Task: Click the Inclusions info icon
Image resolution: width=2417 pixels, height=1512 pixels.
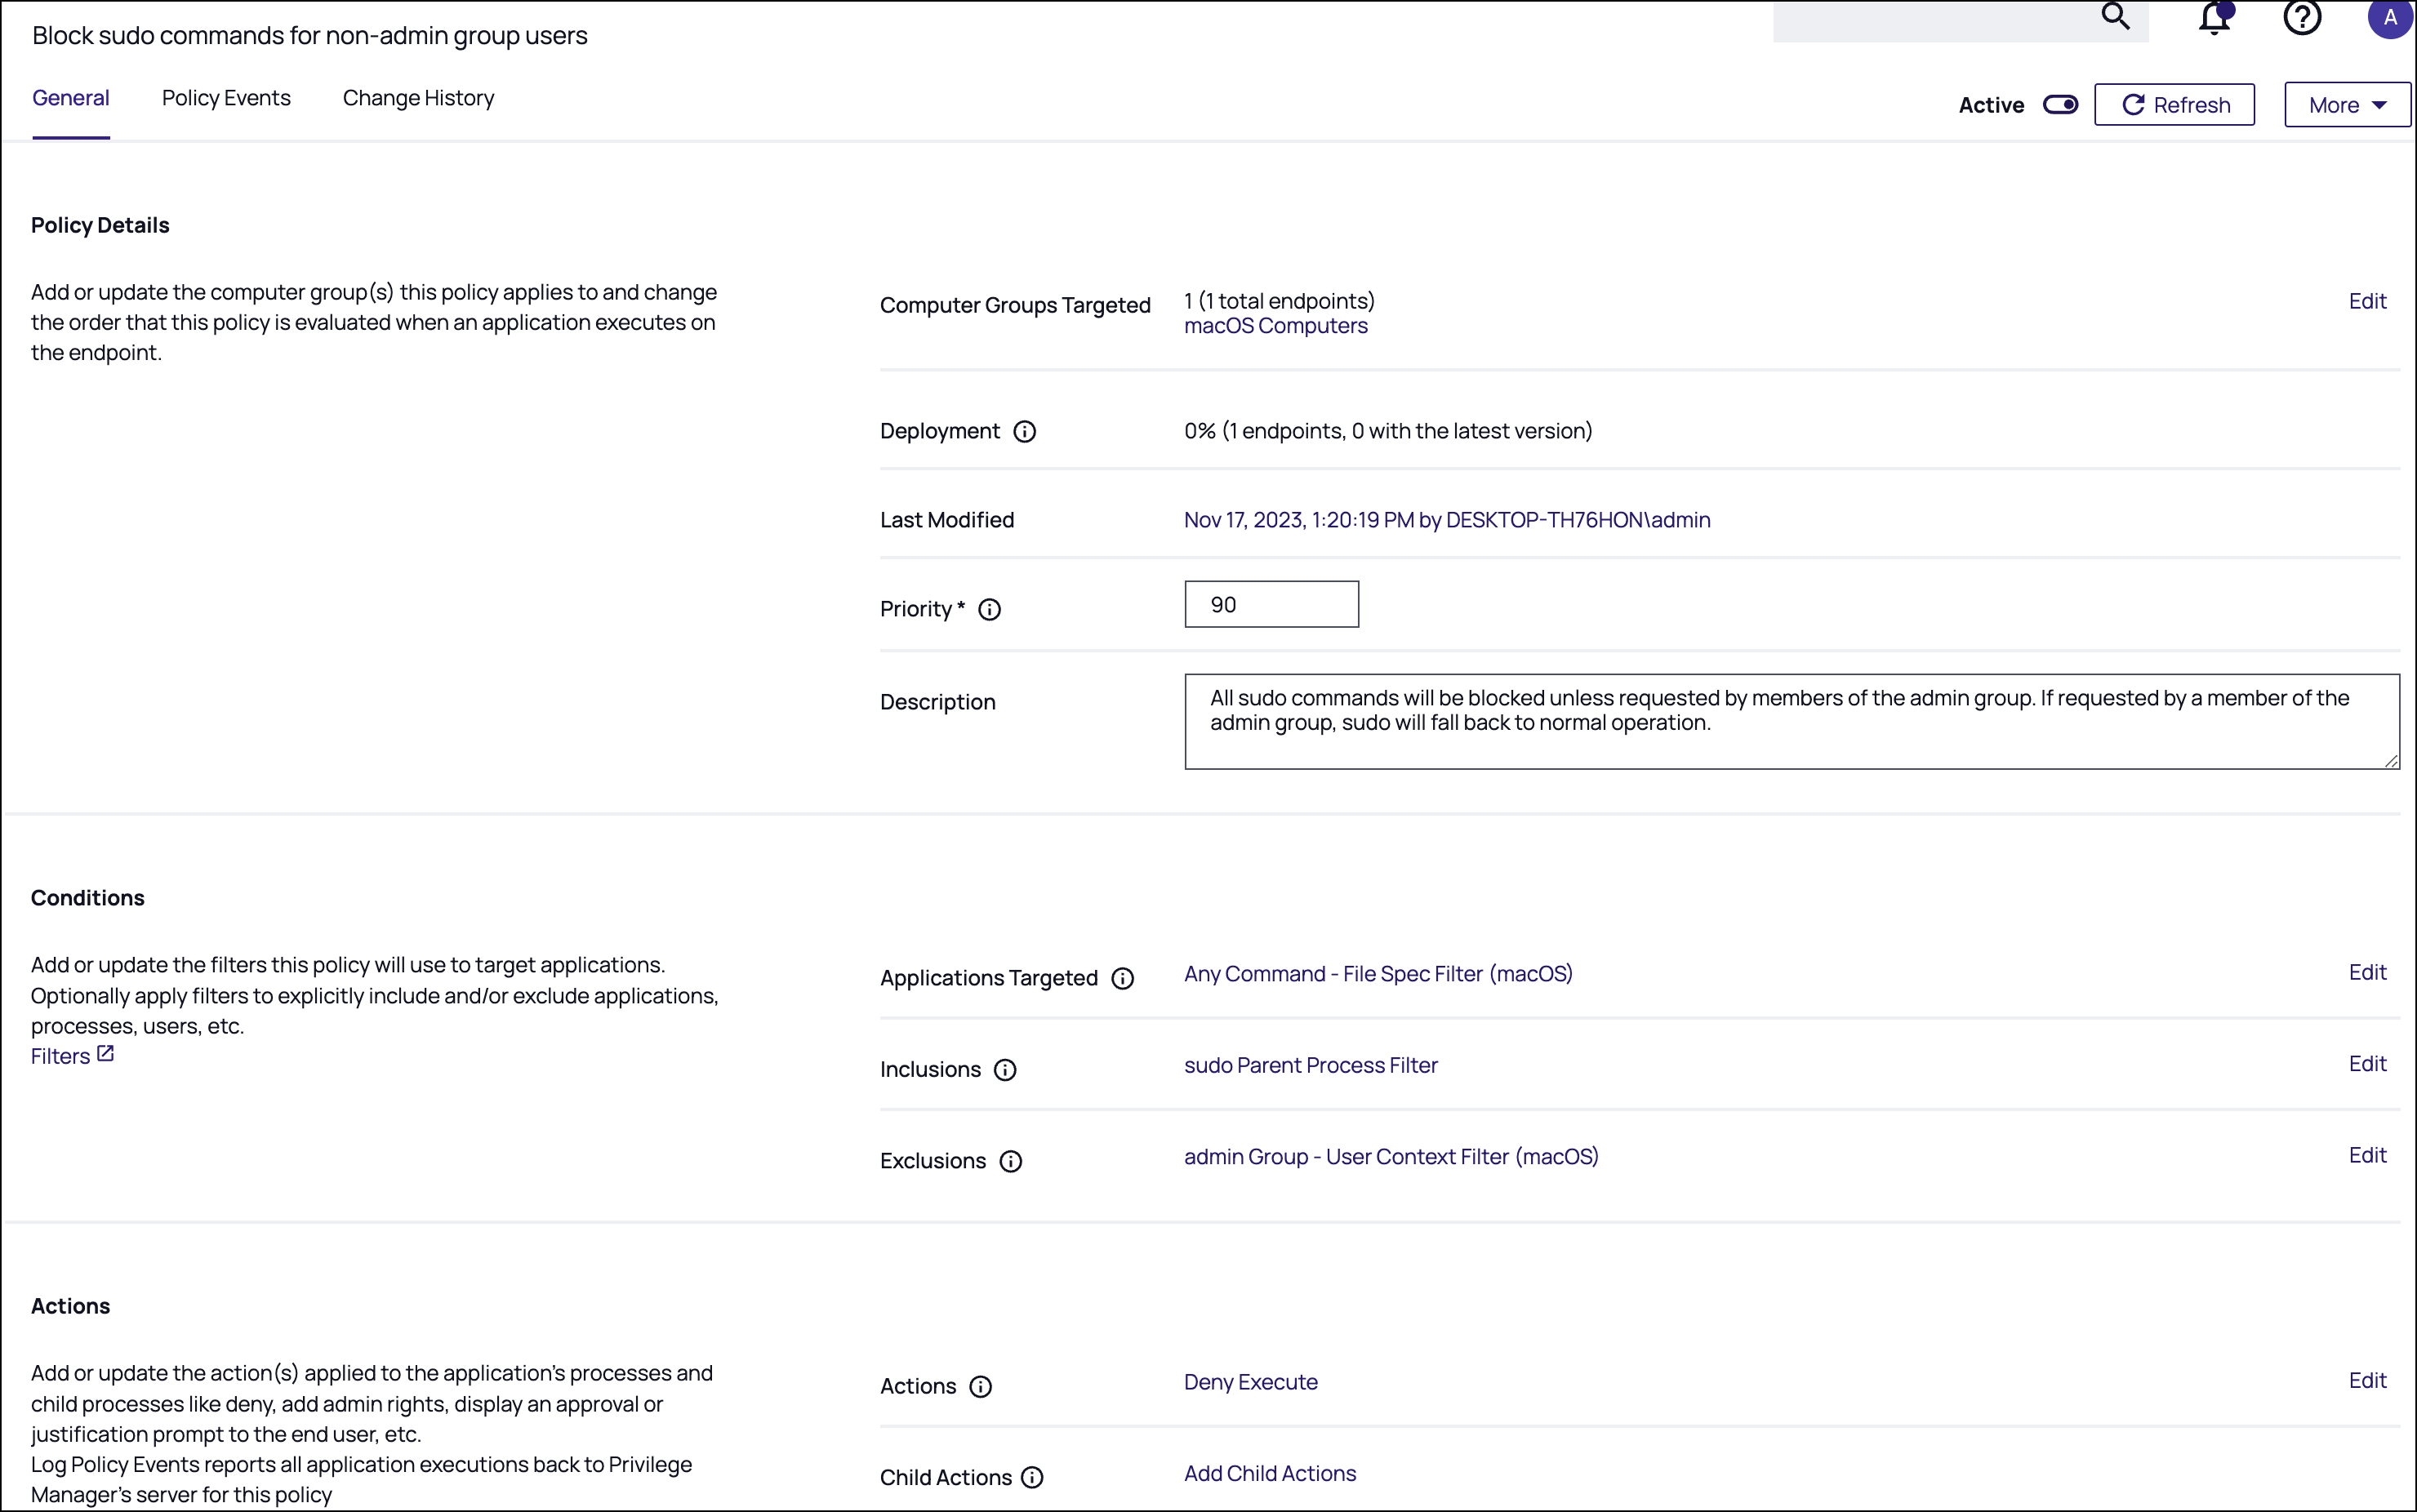Action: pos(1005,1070)
